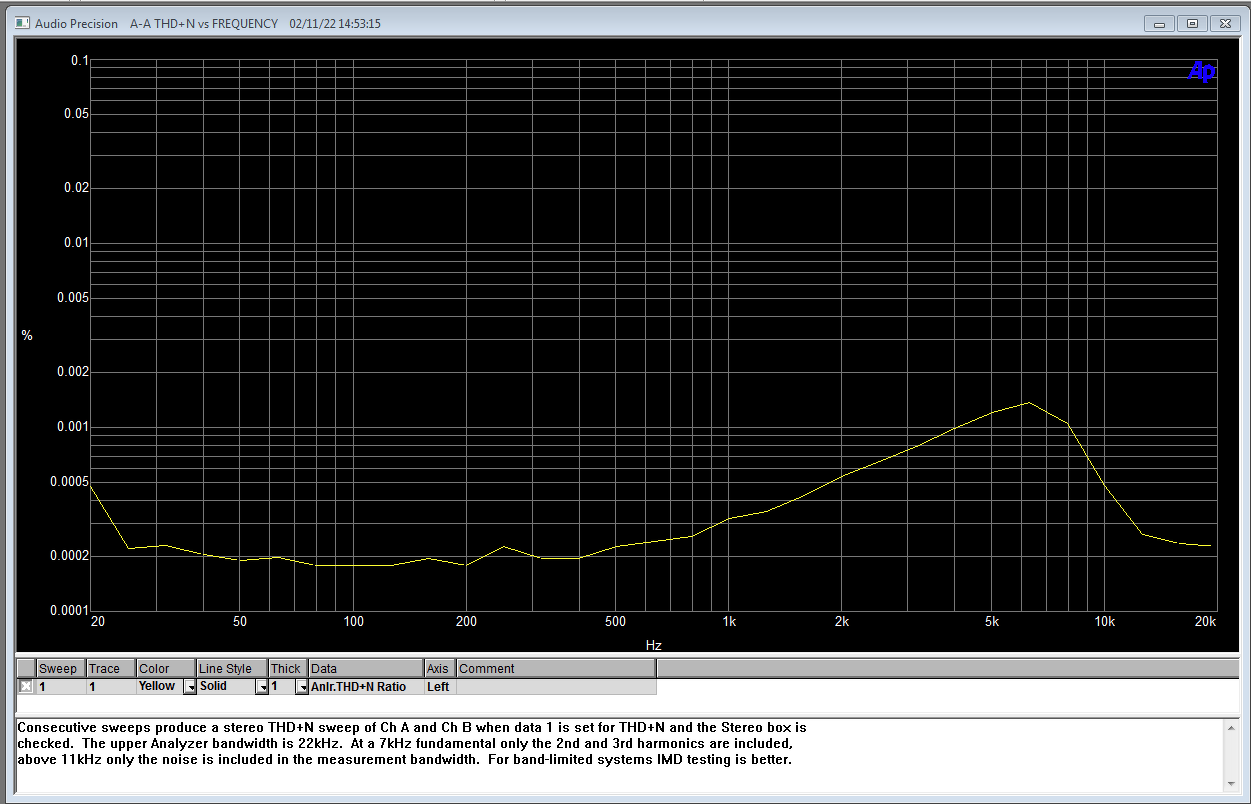1251x804 pixels.
Task: Restore the Audio Precision graph window
Action: pos(1192,23)
